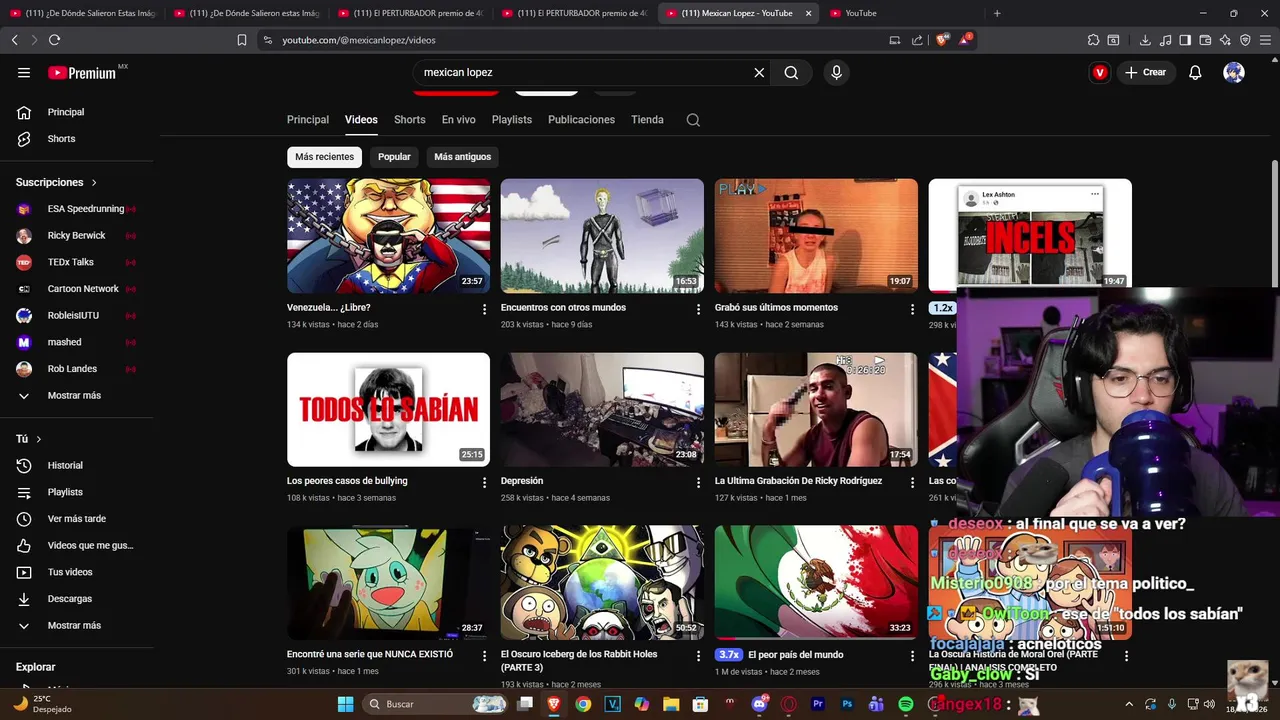Open three-dot menu for "El peor país del mundo"

[912, 656]
